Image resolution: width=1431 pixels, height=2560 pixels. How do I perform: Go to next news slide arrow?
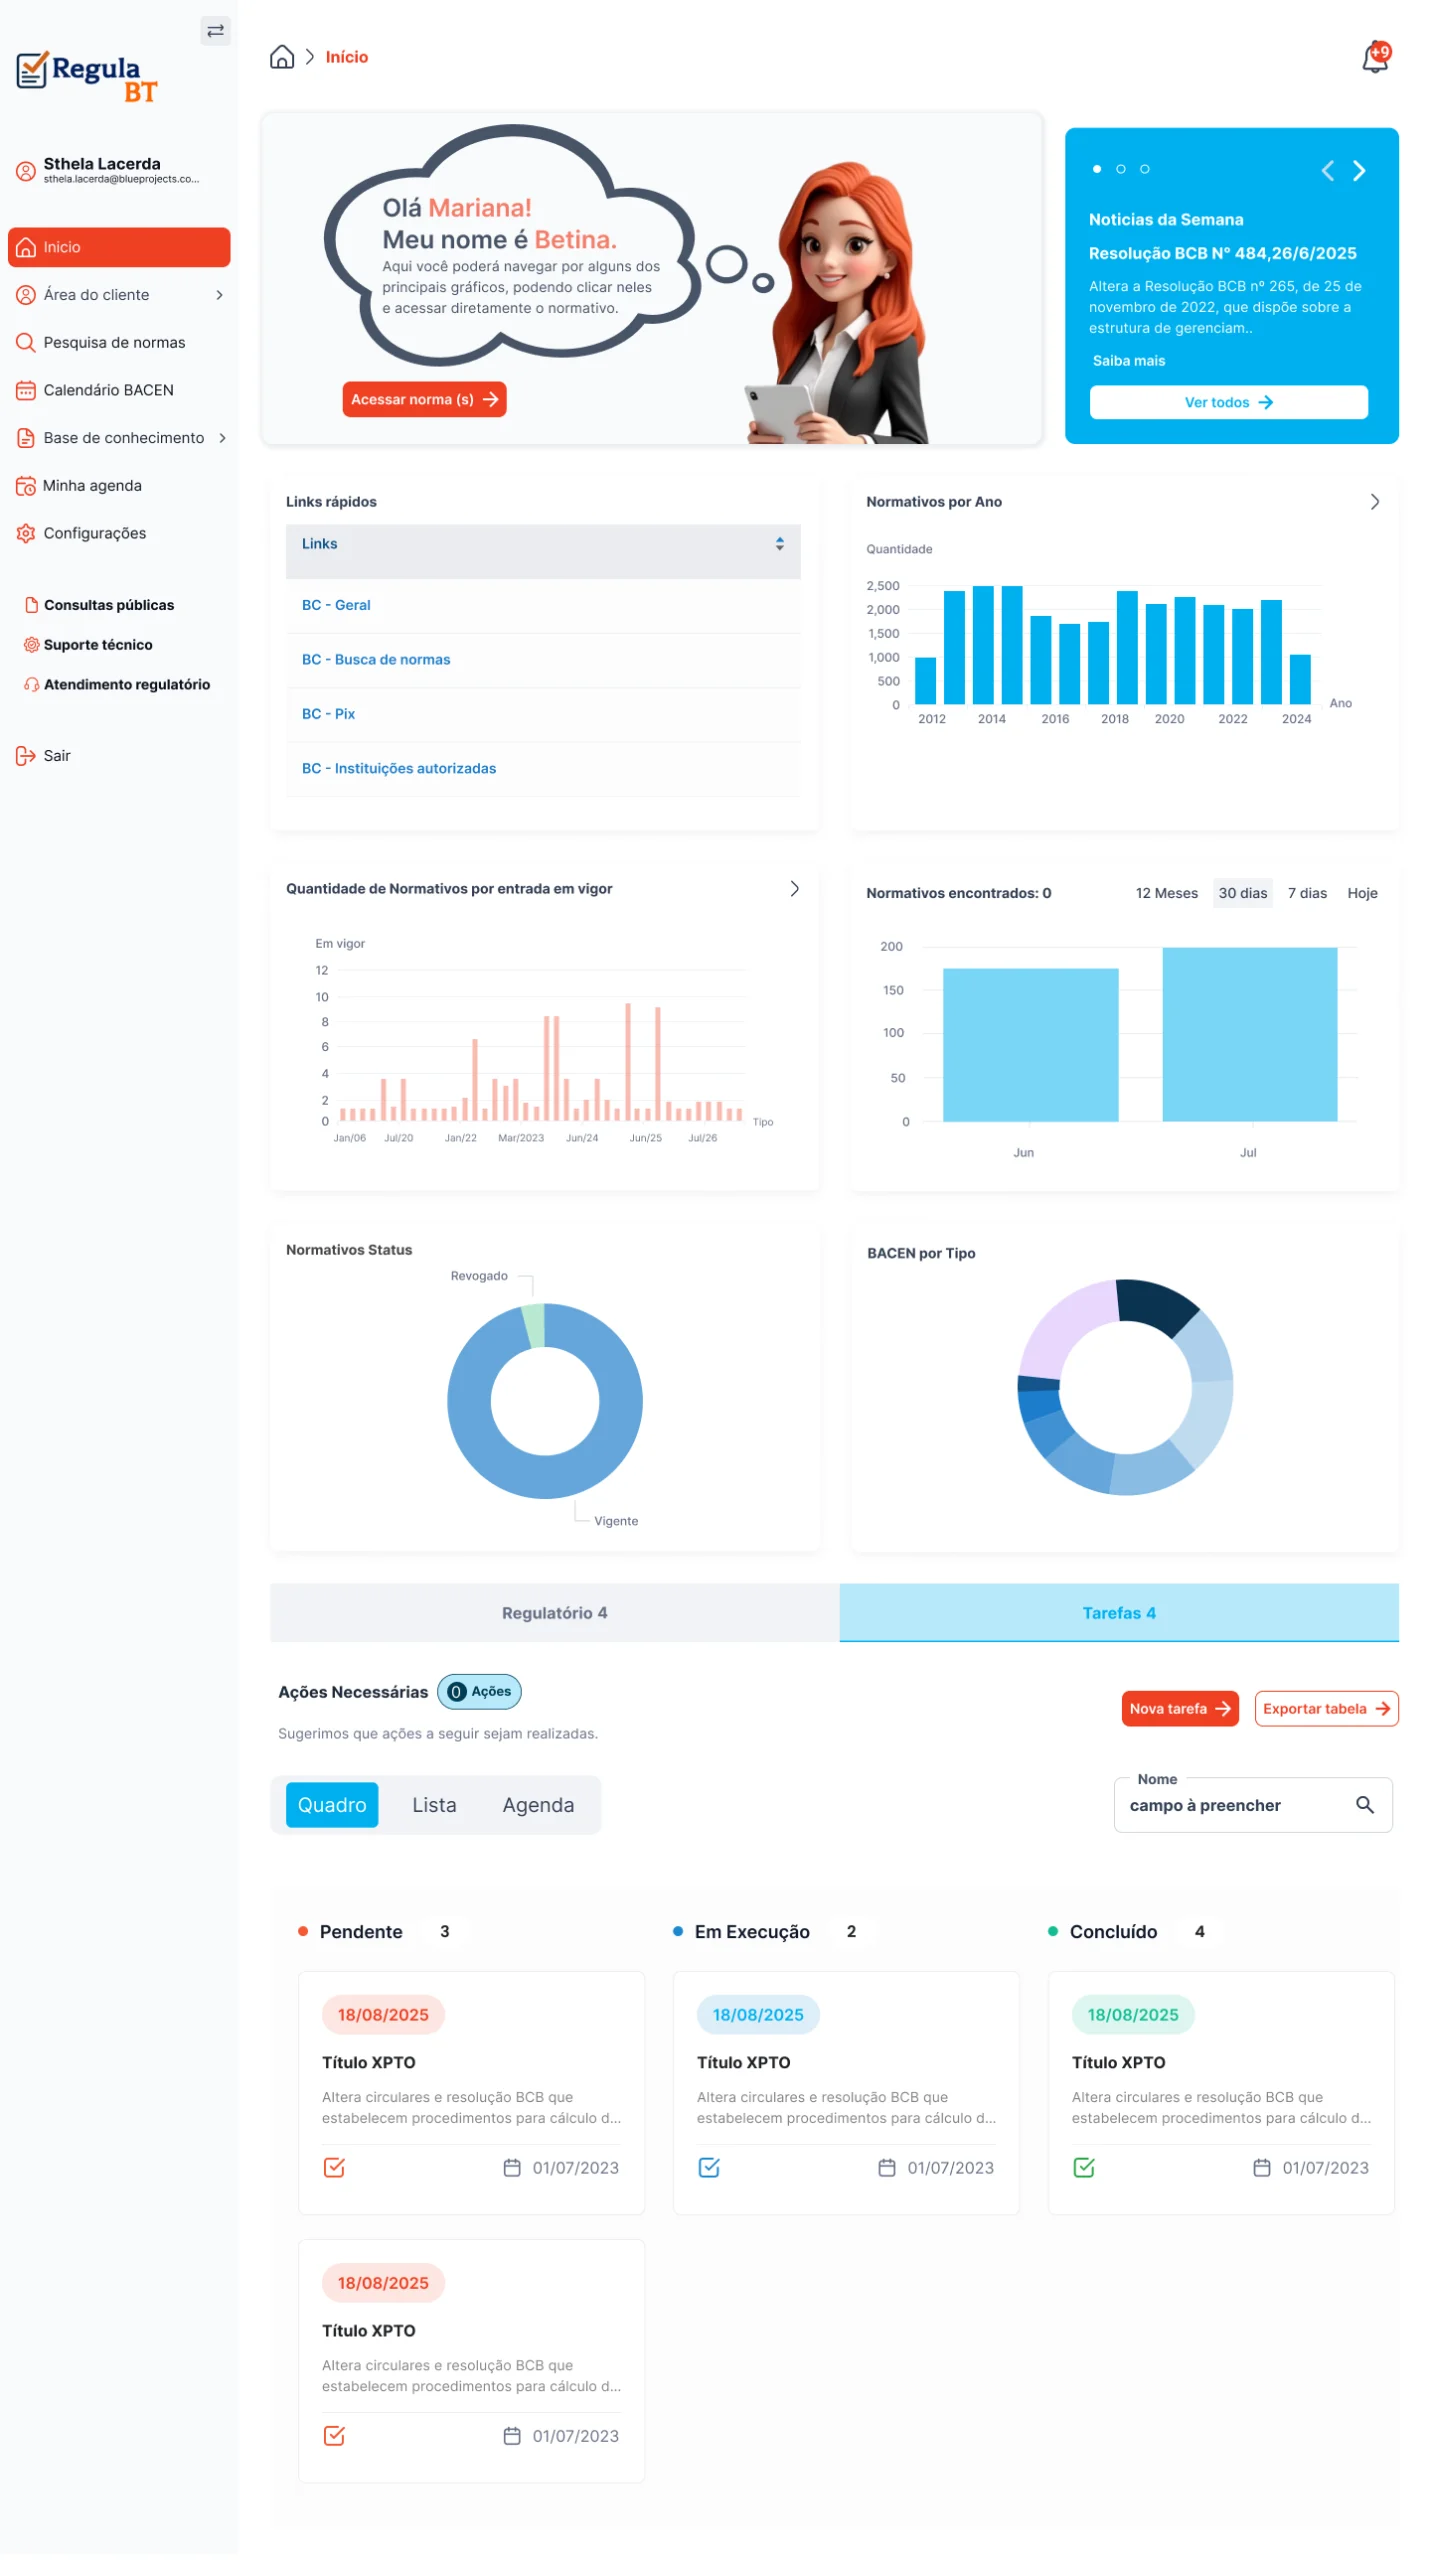click(1359, 171)
